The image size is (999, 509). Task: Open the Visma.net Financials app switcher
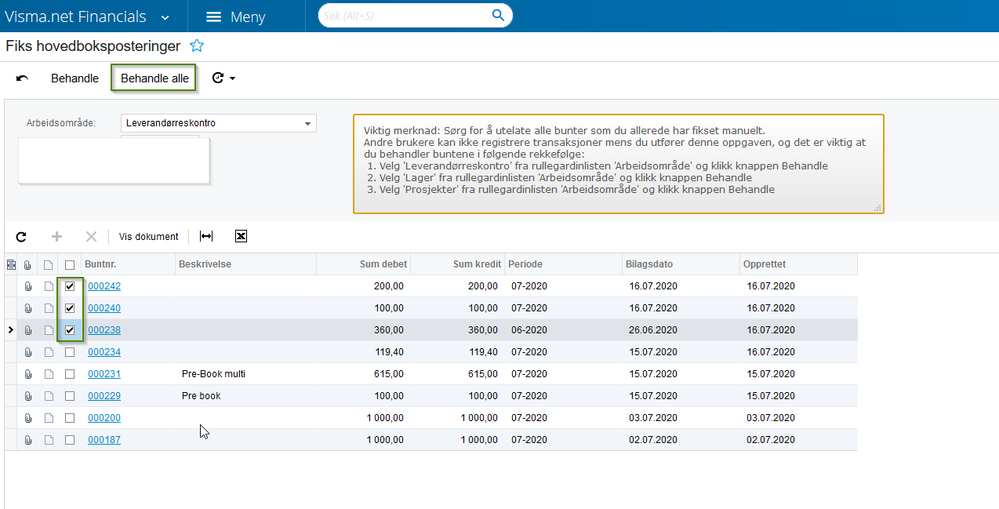point(165,17)
